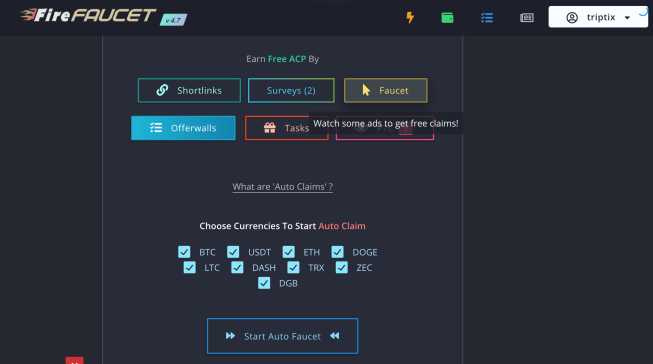
Task: Click Start Auto Faucet button
Action: (x=282, y=336)
